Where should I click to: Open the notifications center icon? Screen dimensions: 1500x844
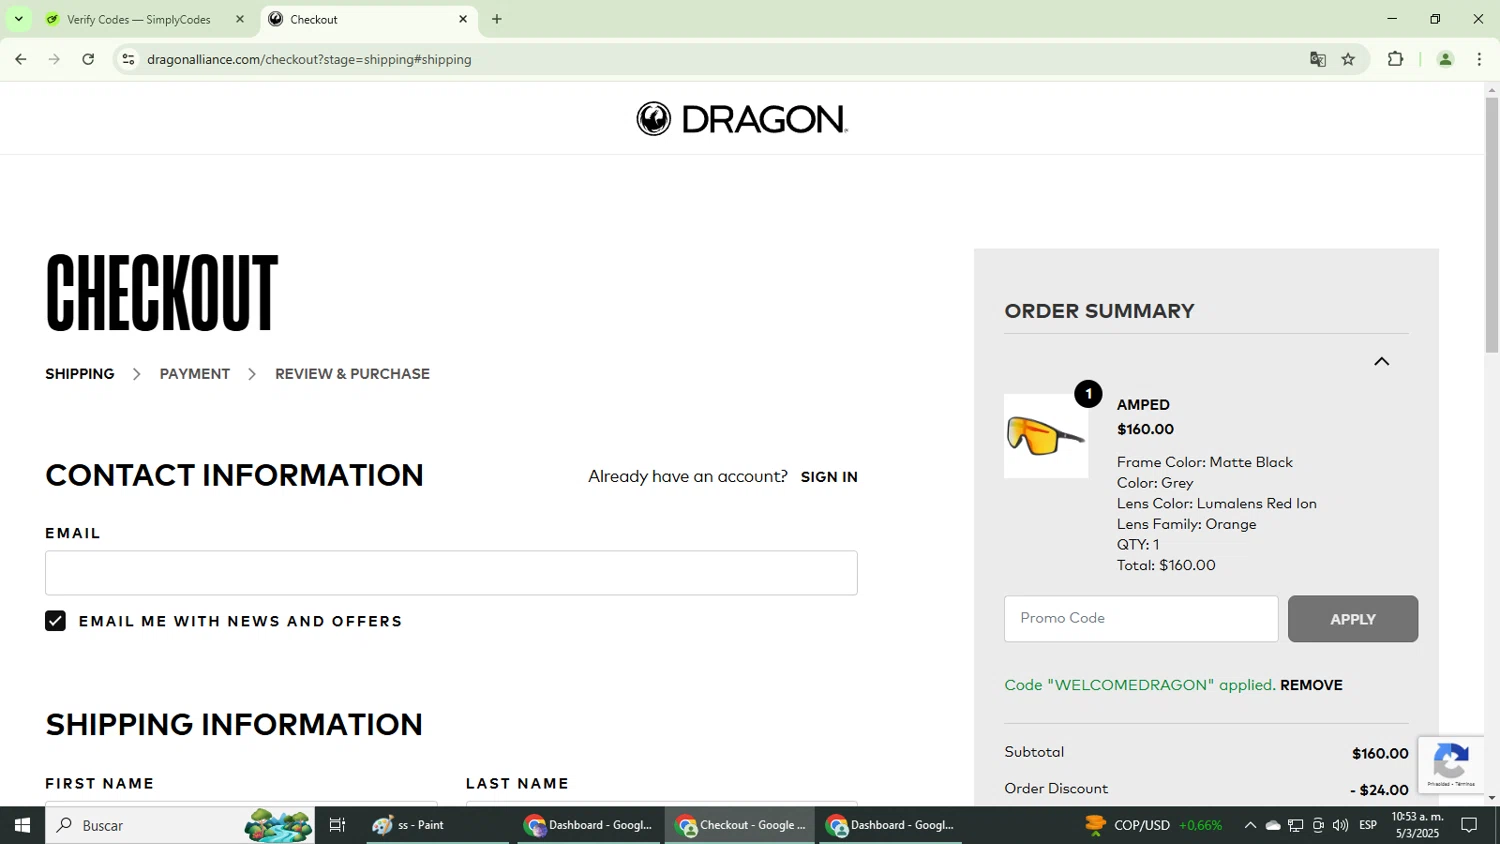(x=1469, y=825)
